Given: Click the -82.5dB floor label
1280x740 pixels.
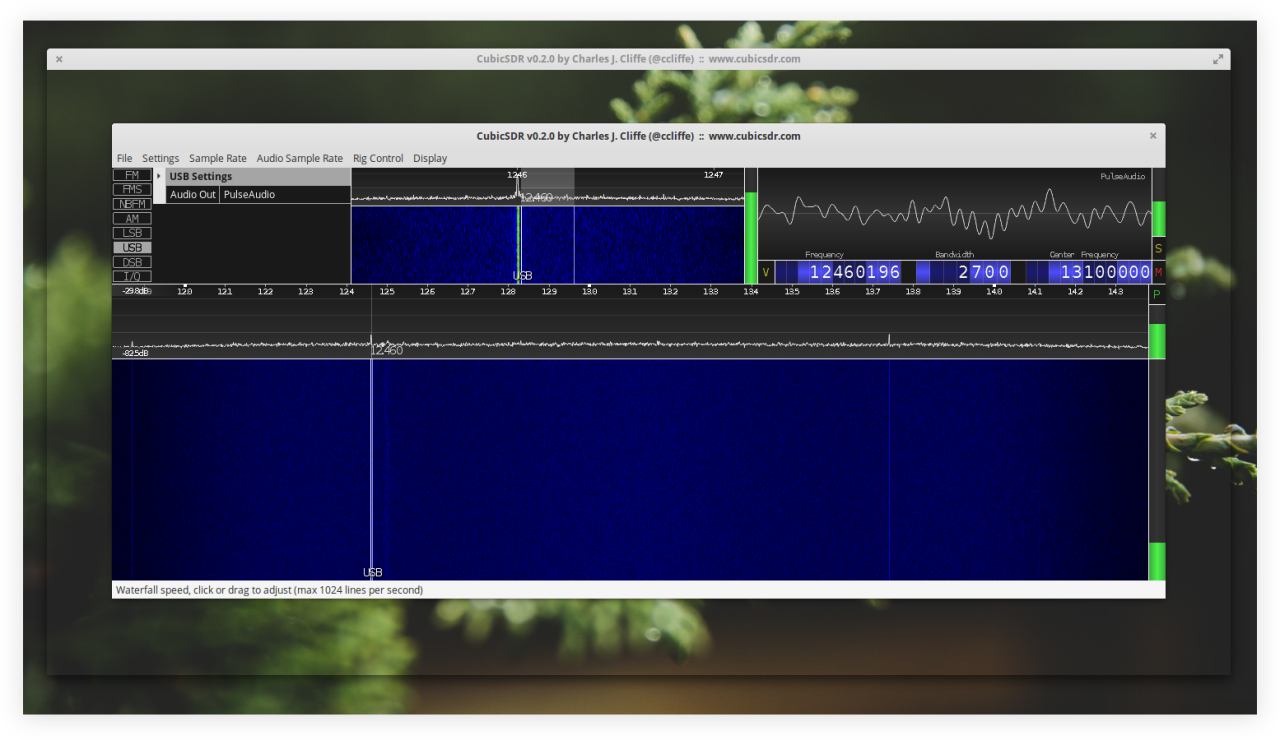Looking at the screenshot, I should tap(134, 353).
